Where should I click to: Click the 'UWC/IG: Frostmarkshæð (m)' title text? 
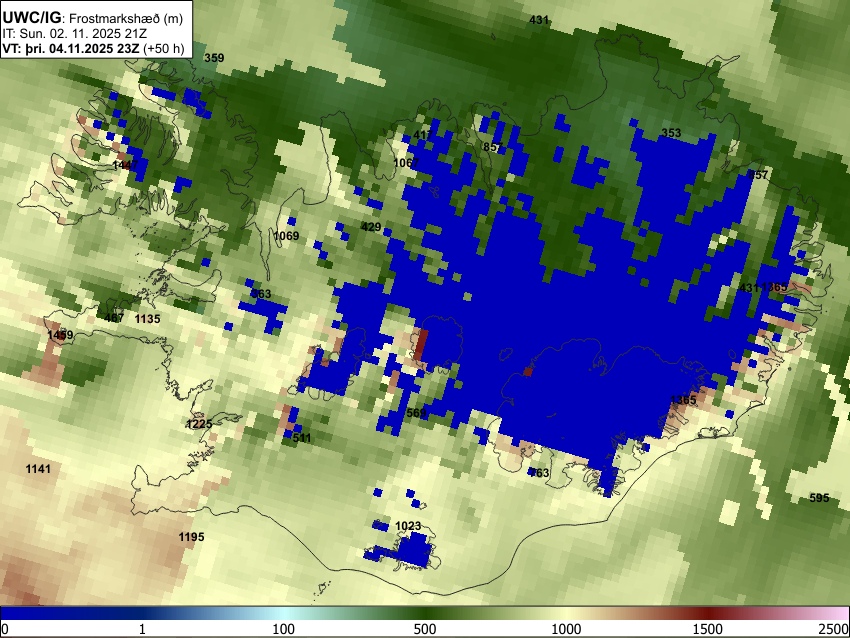click(x=93, y=18)
